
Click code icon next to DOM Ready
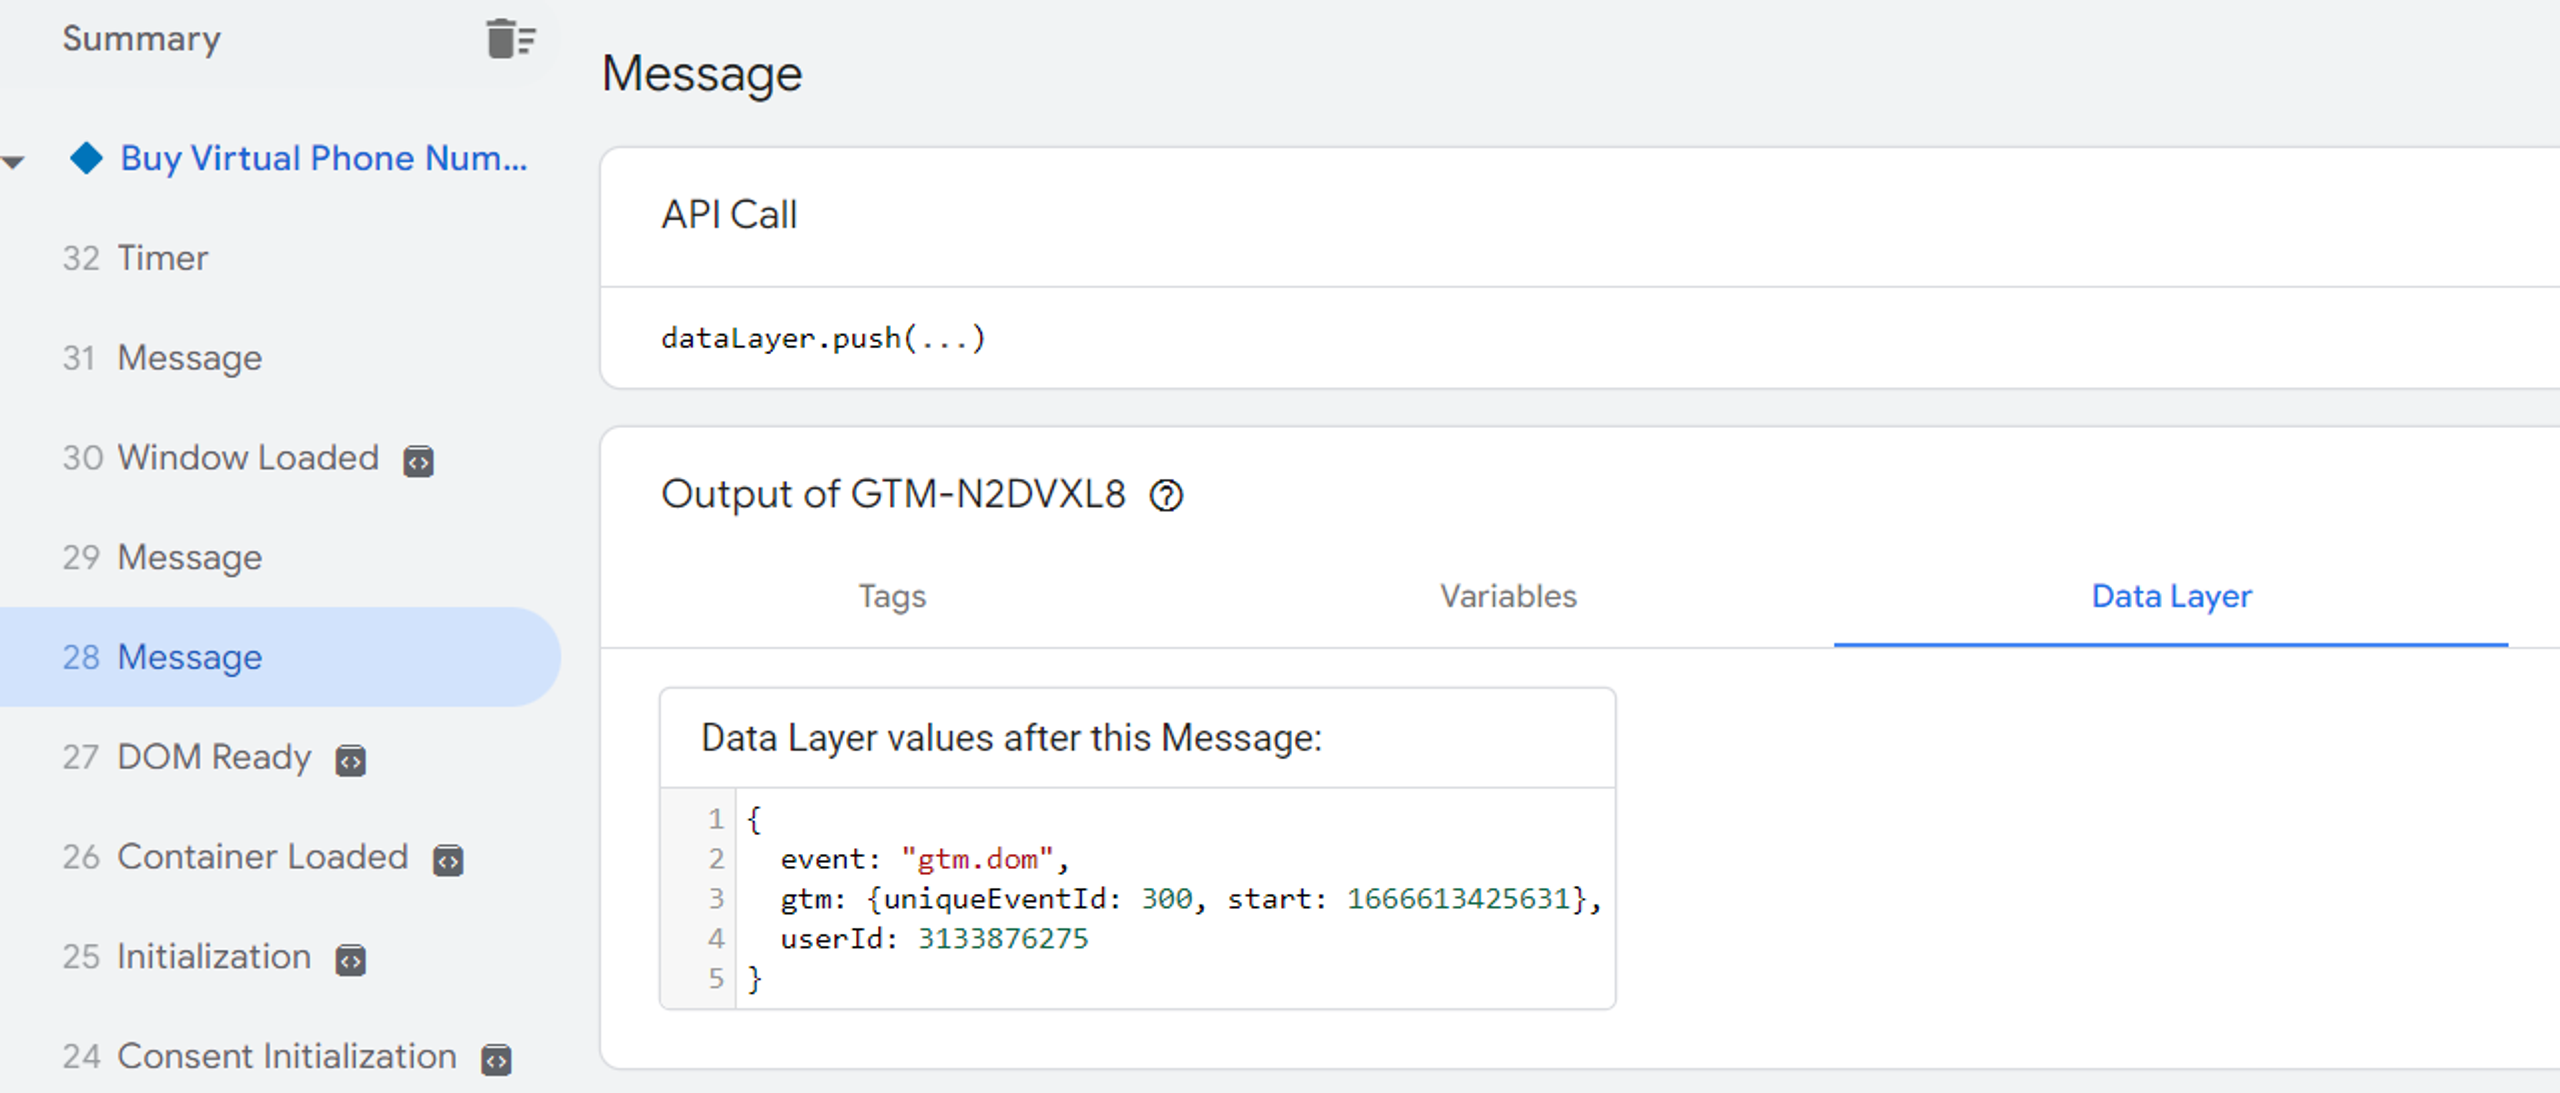click(x=350, y=761)
